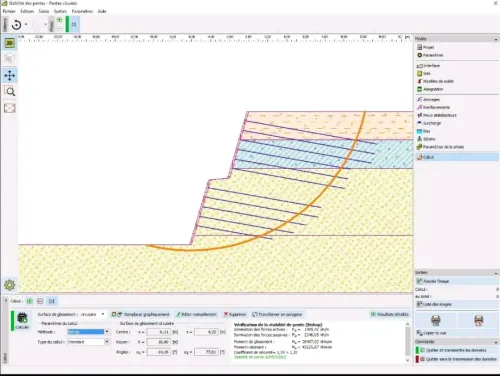Open the Sorties menu
500x376 pixels.
pos(60,11)
